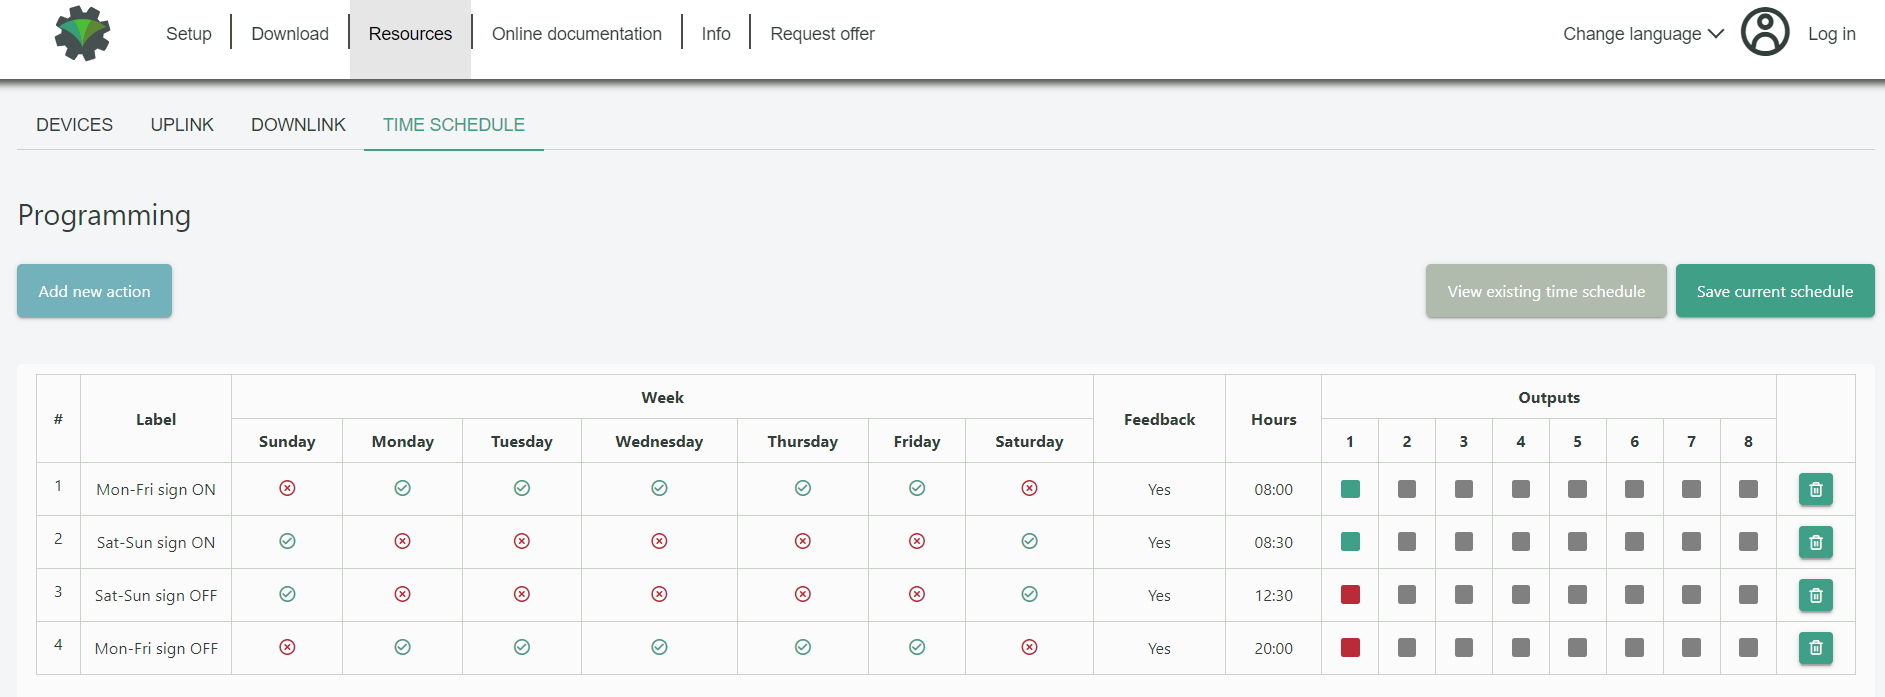Switch to the DEVICES tab

point(74,125)
